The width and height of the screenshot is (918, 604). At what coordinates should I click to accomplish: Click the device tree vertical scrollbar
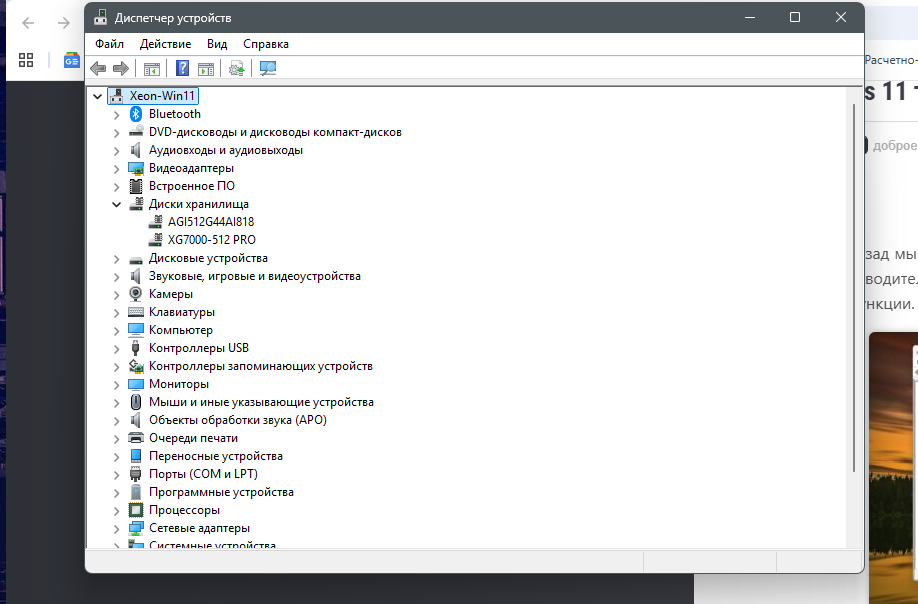coord(854,287)
